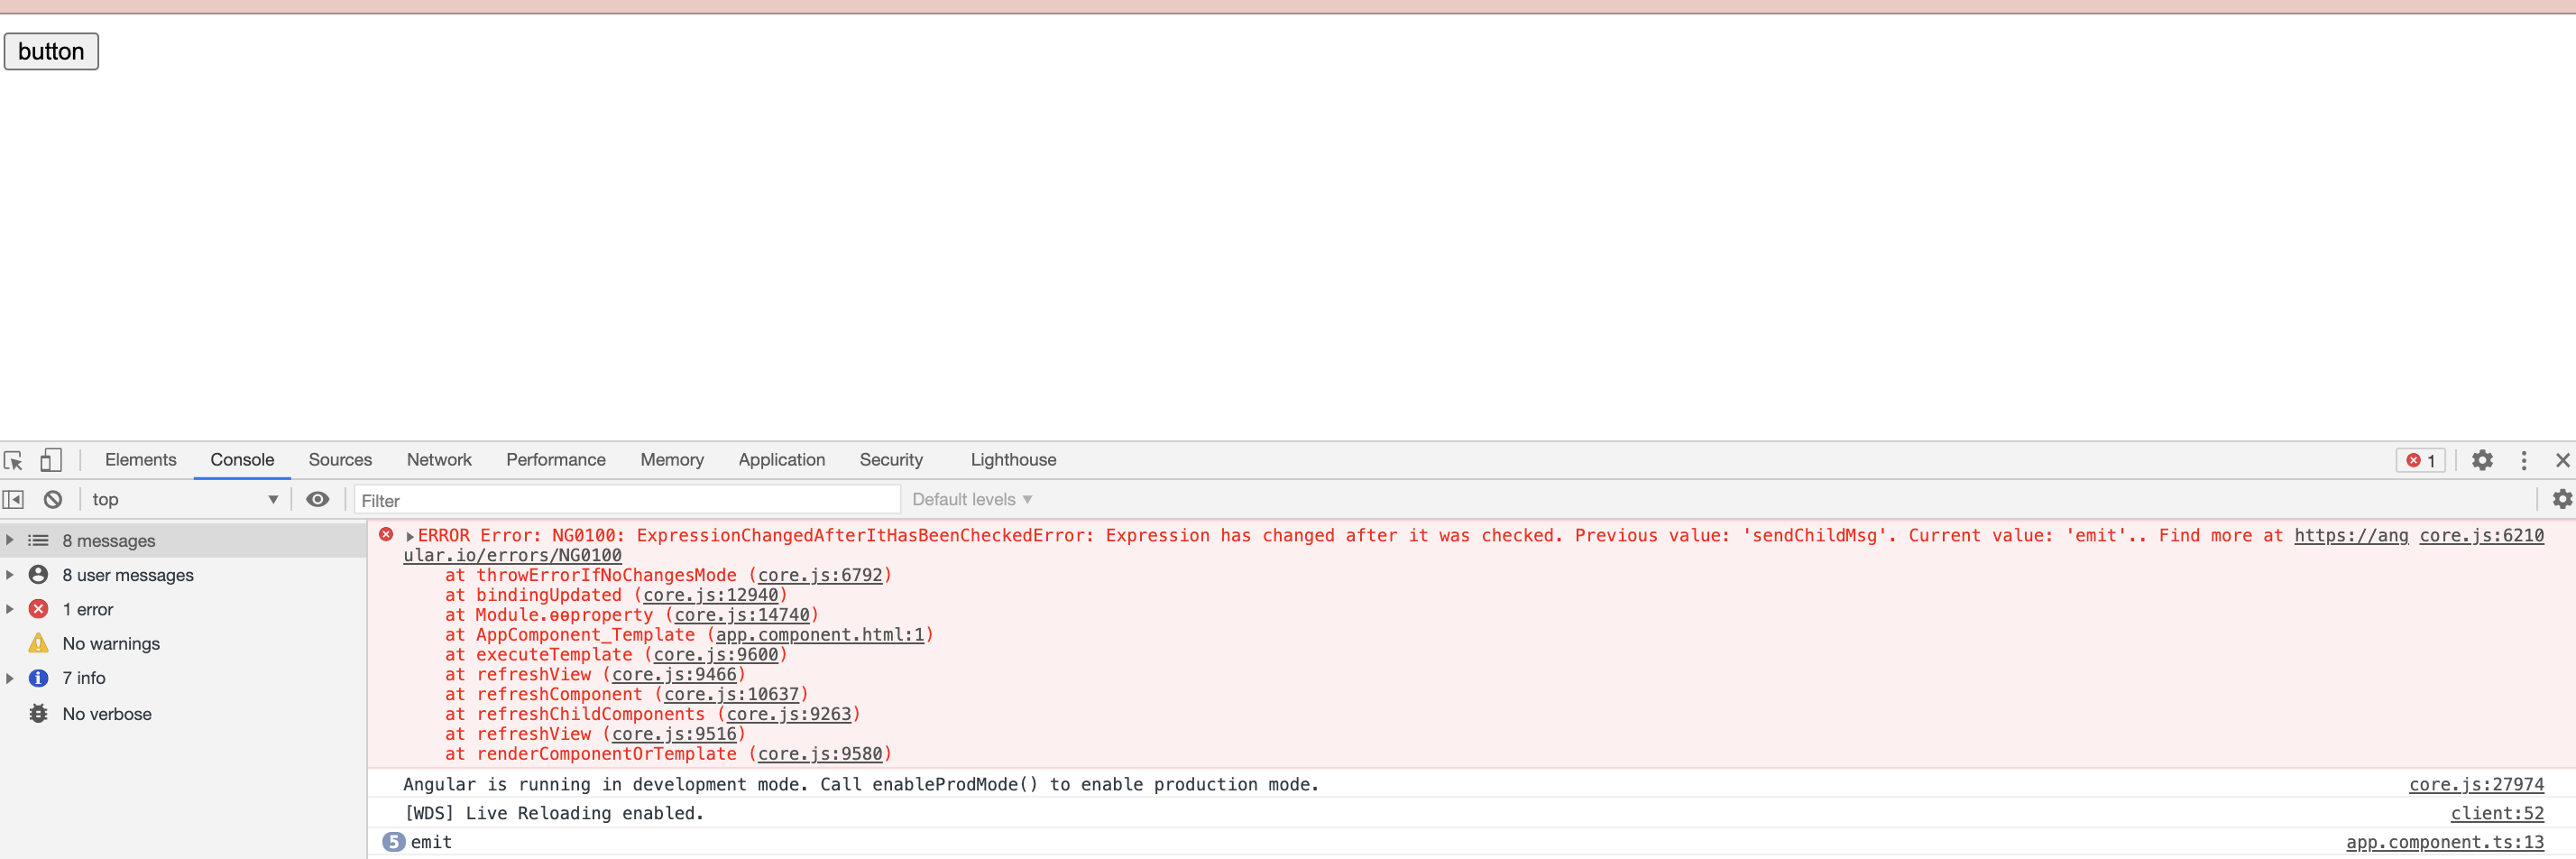Open the DevTools three-dot menu
The image size is (2576, 859).
point(2524,460)
